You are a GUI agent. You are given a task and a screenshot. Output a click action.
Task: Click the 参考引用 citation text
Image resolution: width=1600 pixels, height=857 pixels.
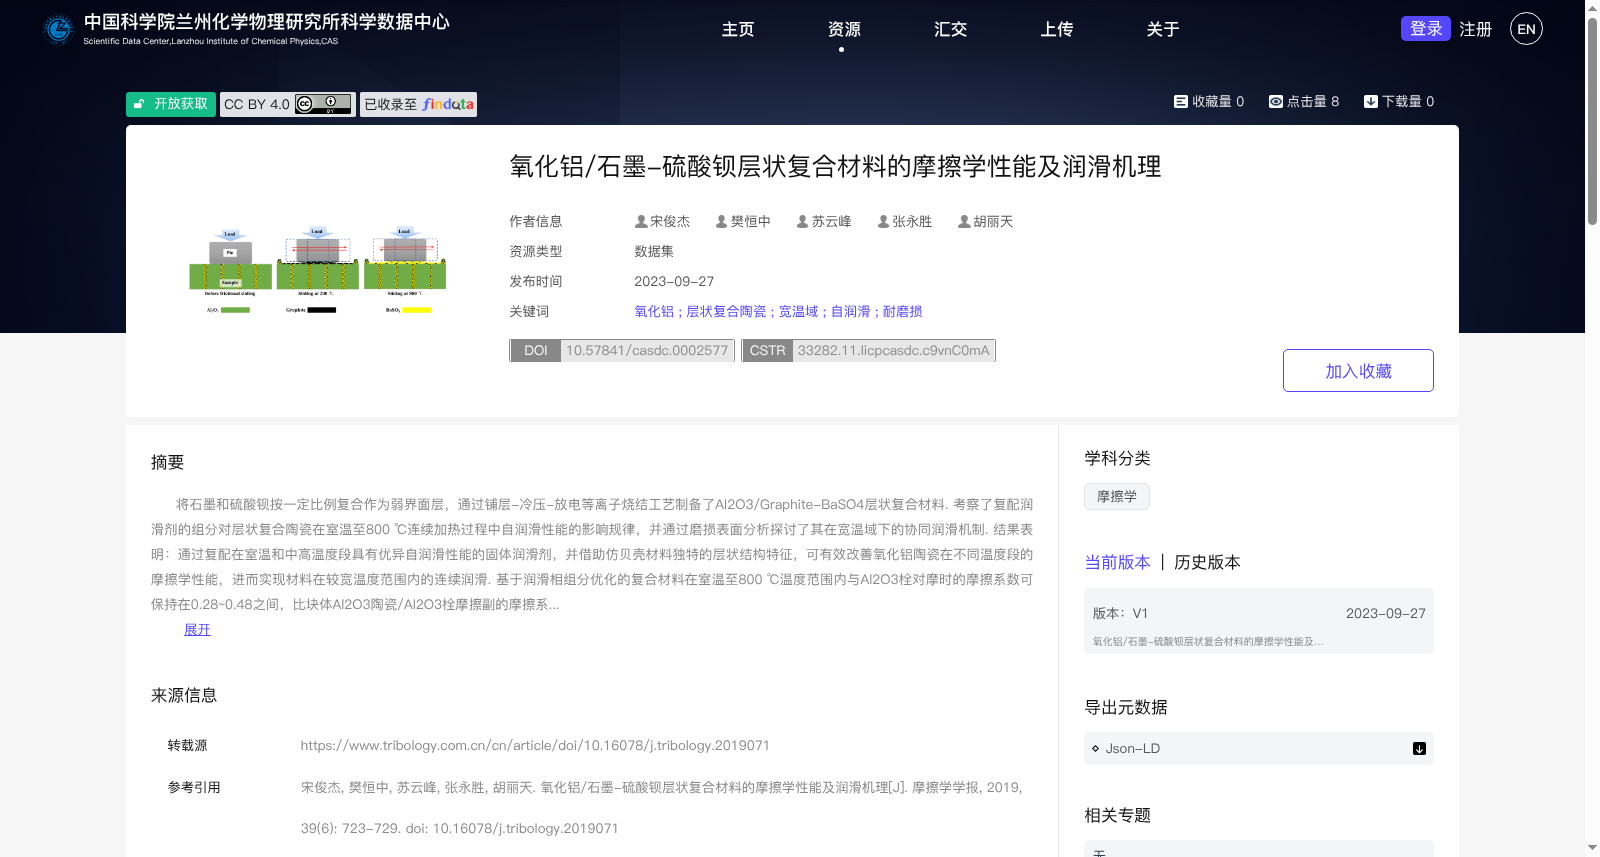[661, 808]
